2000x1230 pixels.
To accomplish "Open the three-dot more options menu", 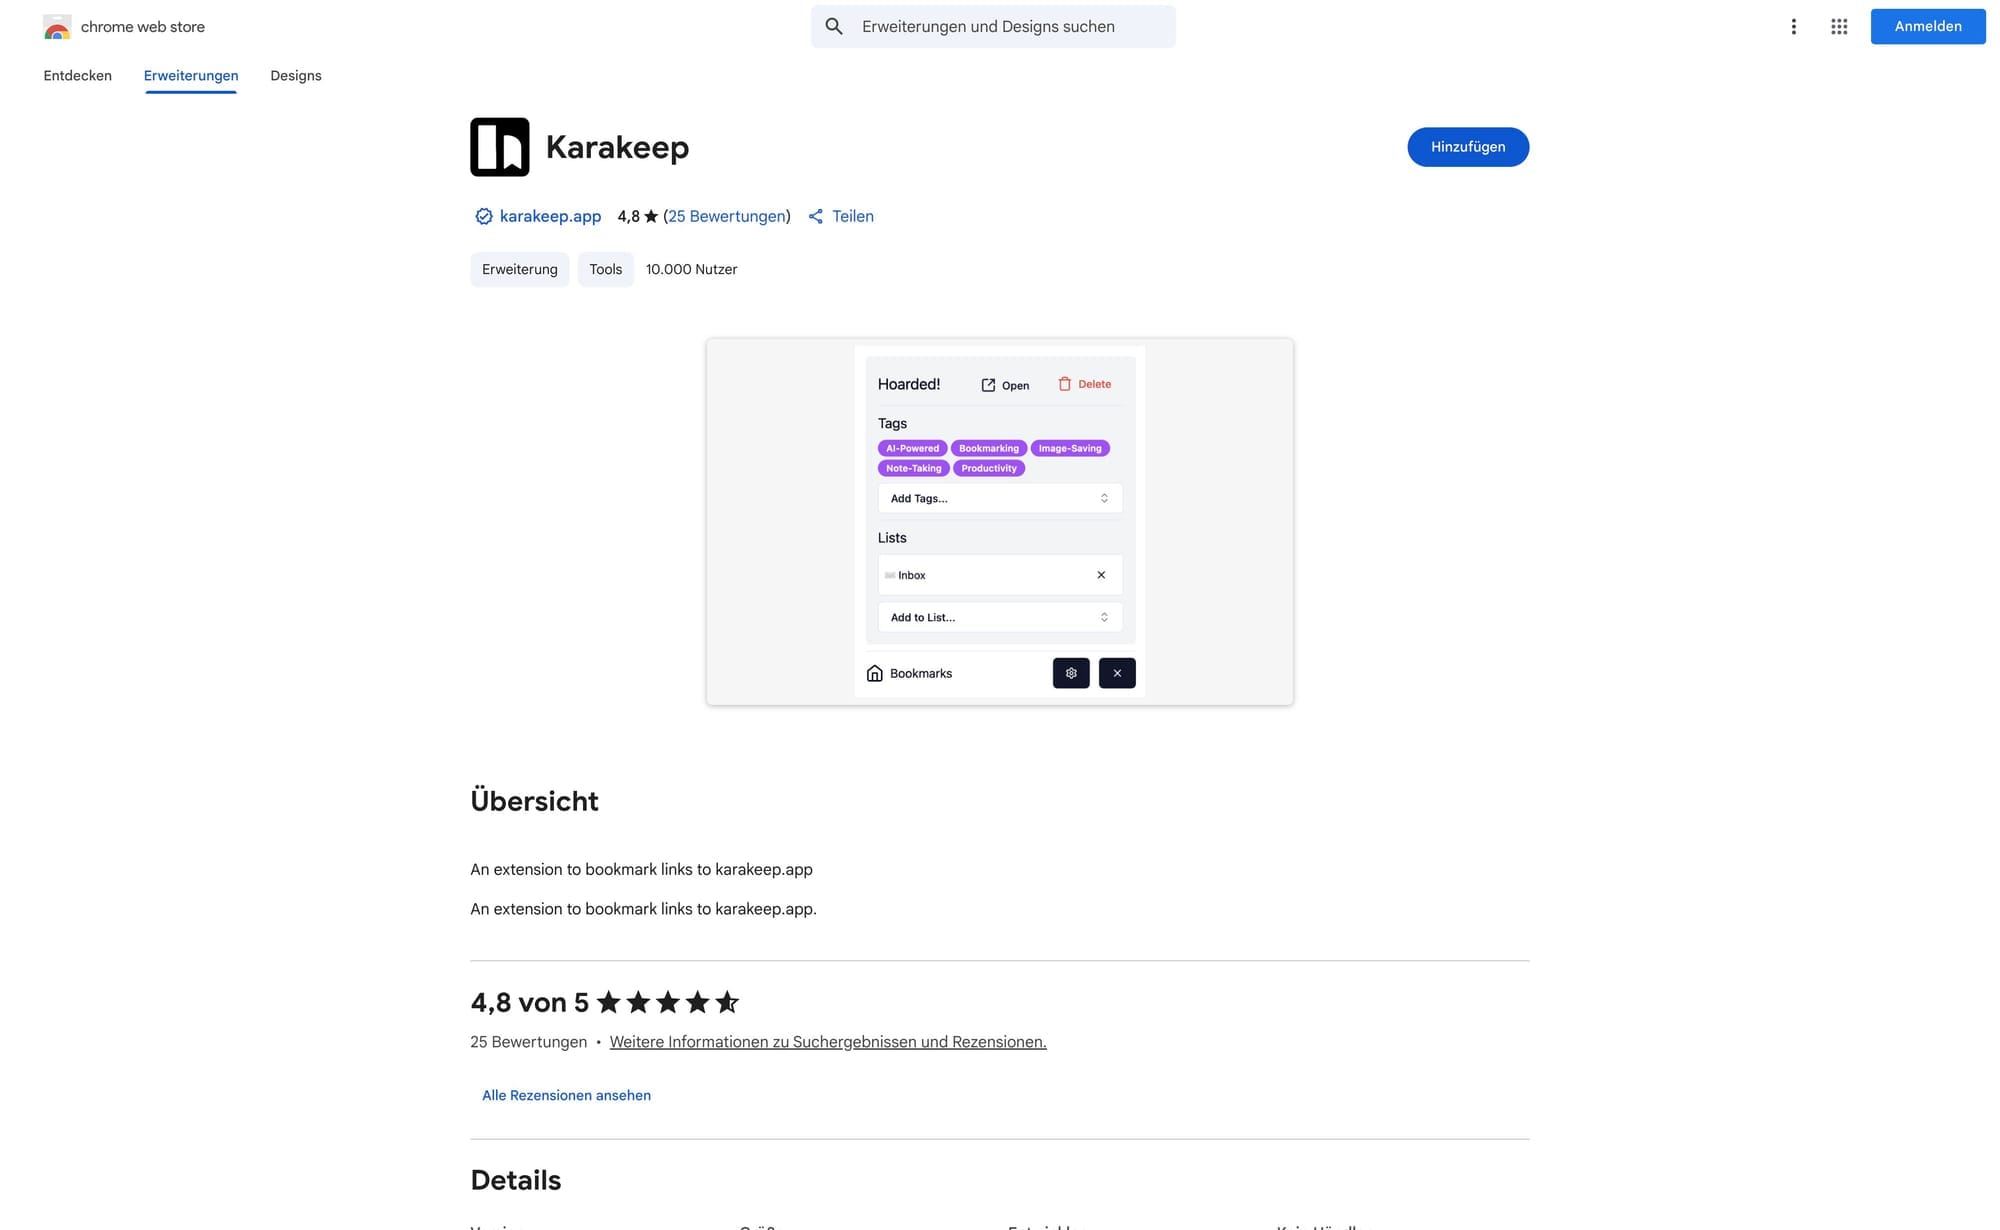I will 1793,27.
